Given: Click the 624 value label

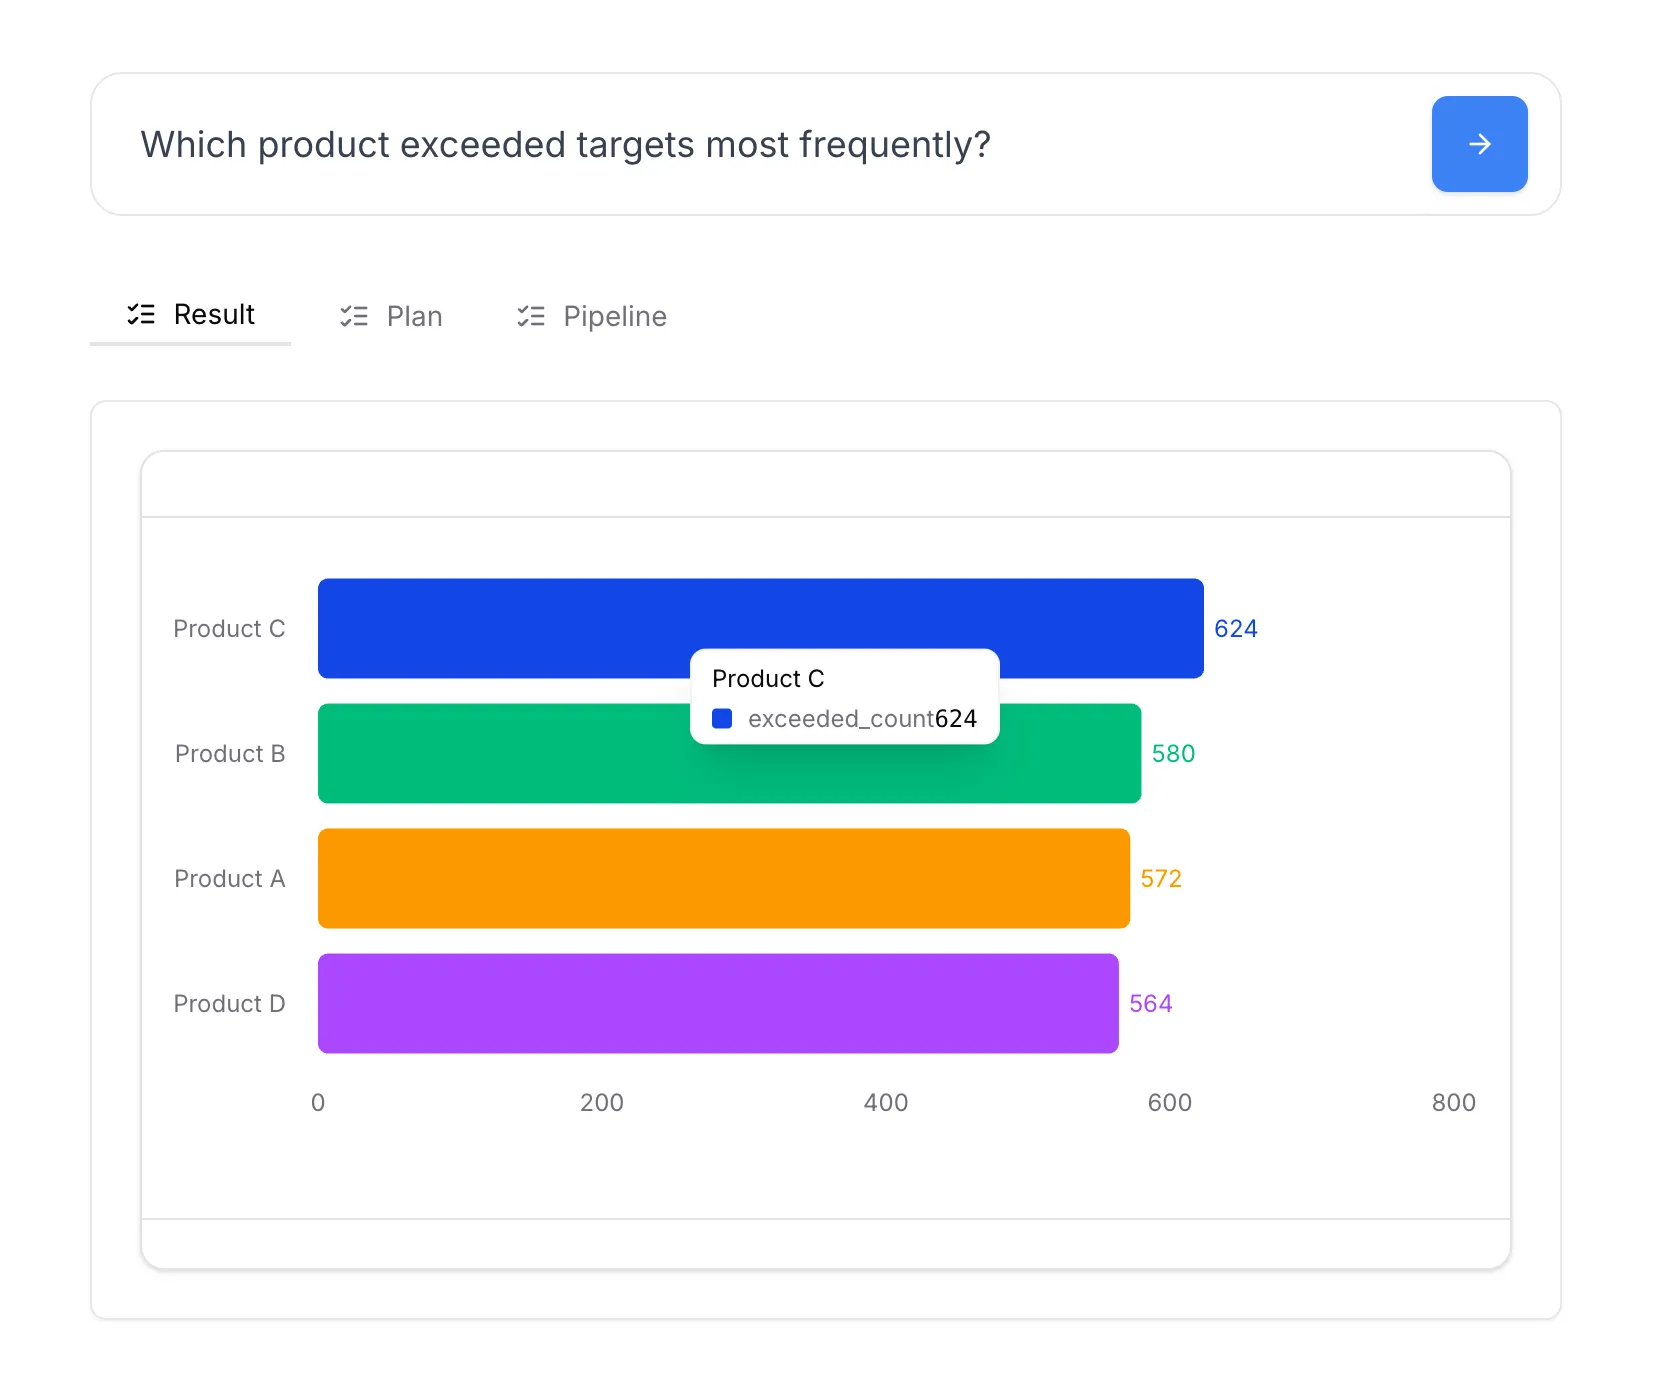Looking at the screenshot, I should point(1235,629).
